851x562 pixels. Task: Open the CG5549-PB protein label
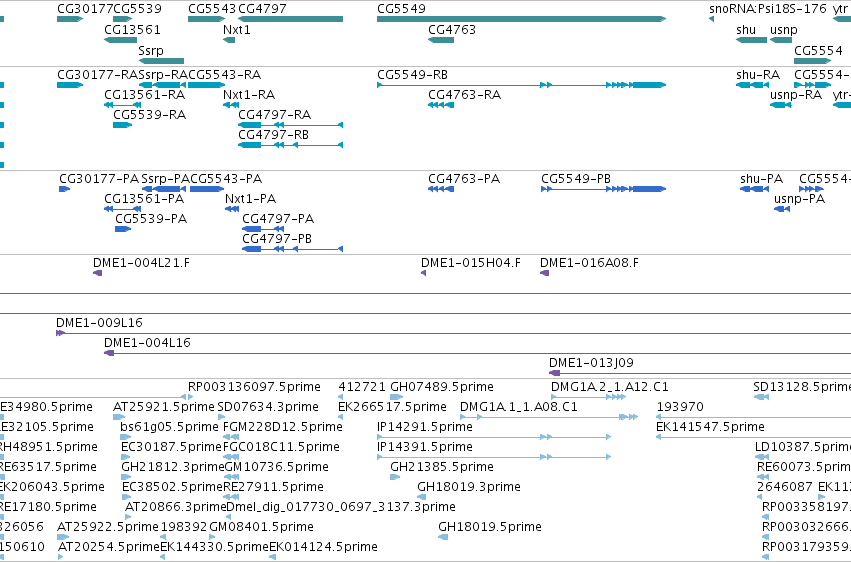pos(576,178)
